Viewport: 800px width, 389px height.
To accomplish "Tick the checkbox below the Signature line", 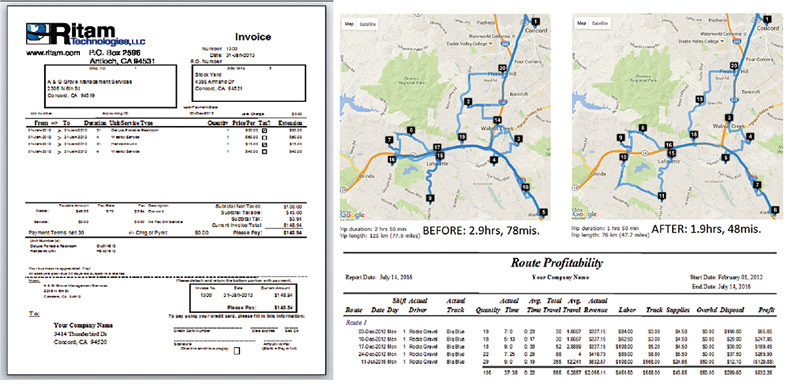I will pos(236,351).
